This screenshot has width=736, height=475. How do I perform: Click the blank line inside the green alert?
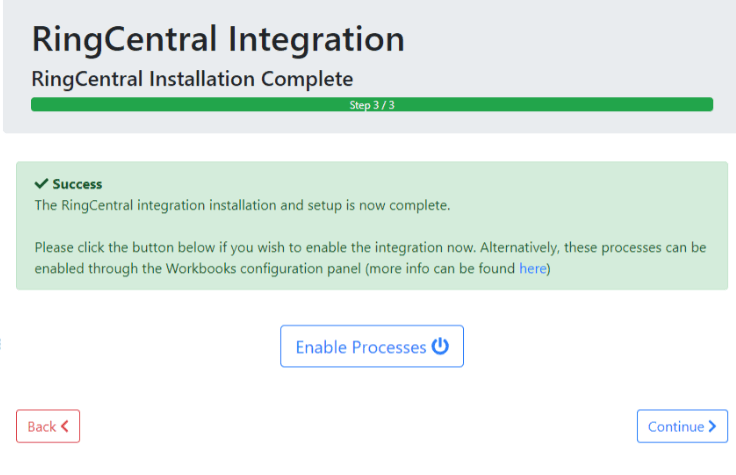(371, 226)
